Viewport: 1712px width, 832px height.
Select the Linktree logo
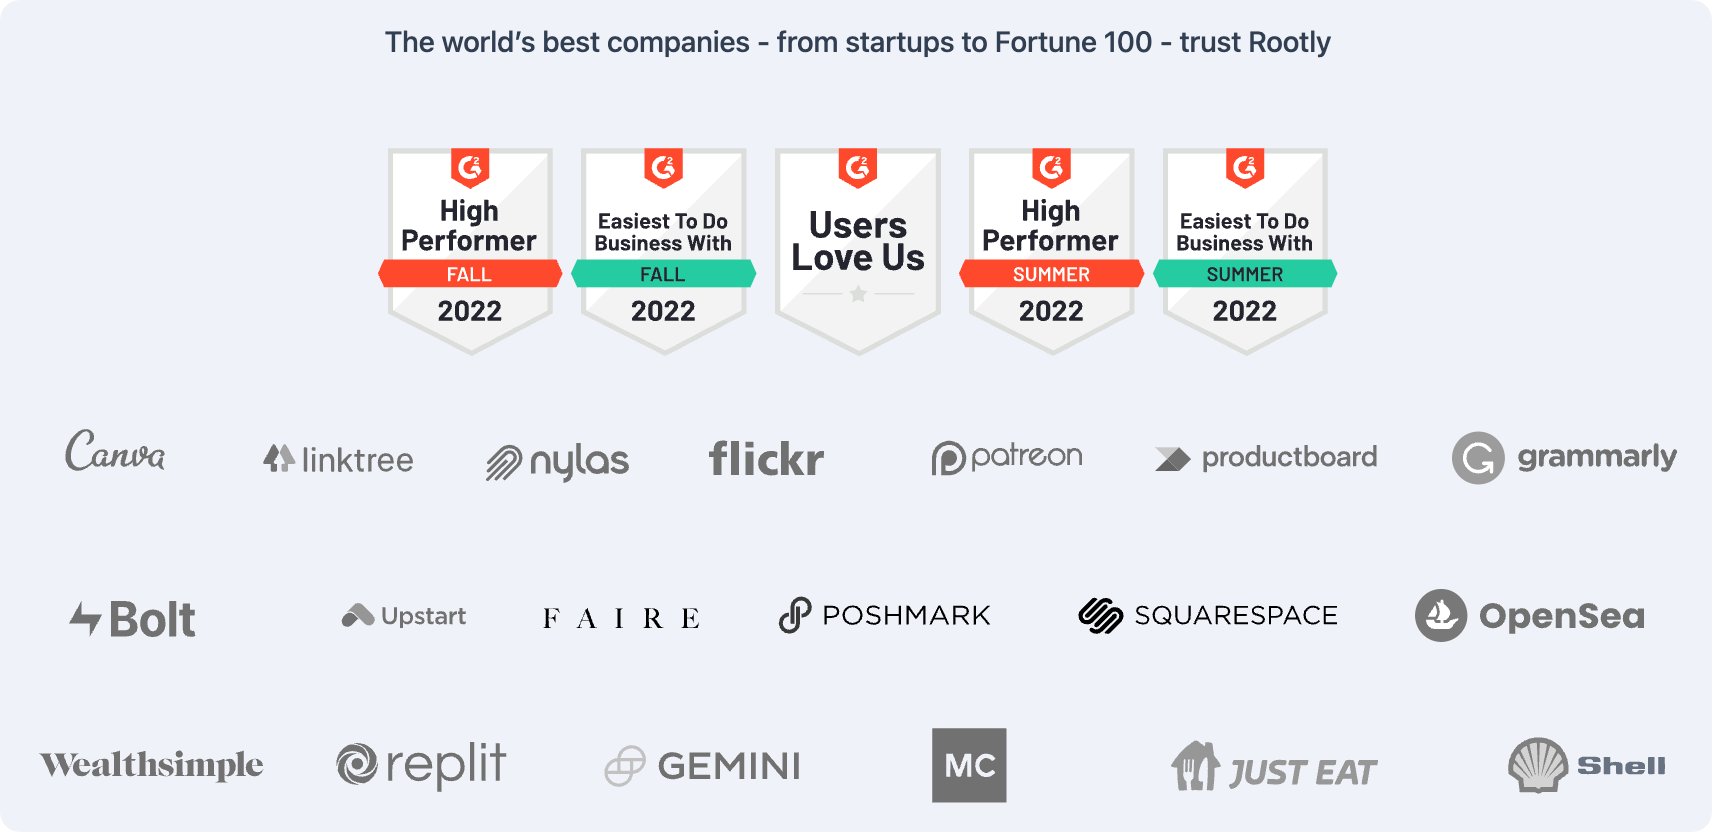click(x=338, y=459)
